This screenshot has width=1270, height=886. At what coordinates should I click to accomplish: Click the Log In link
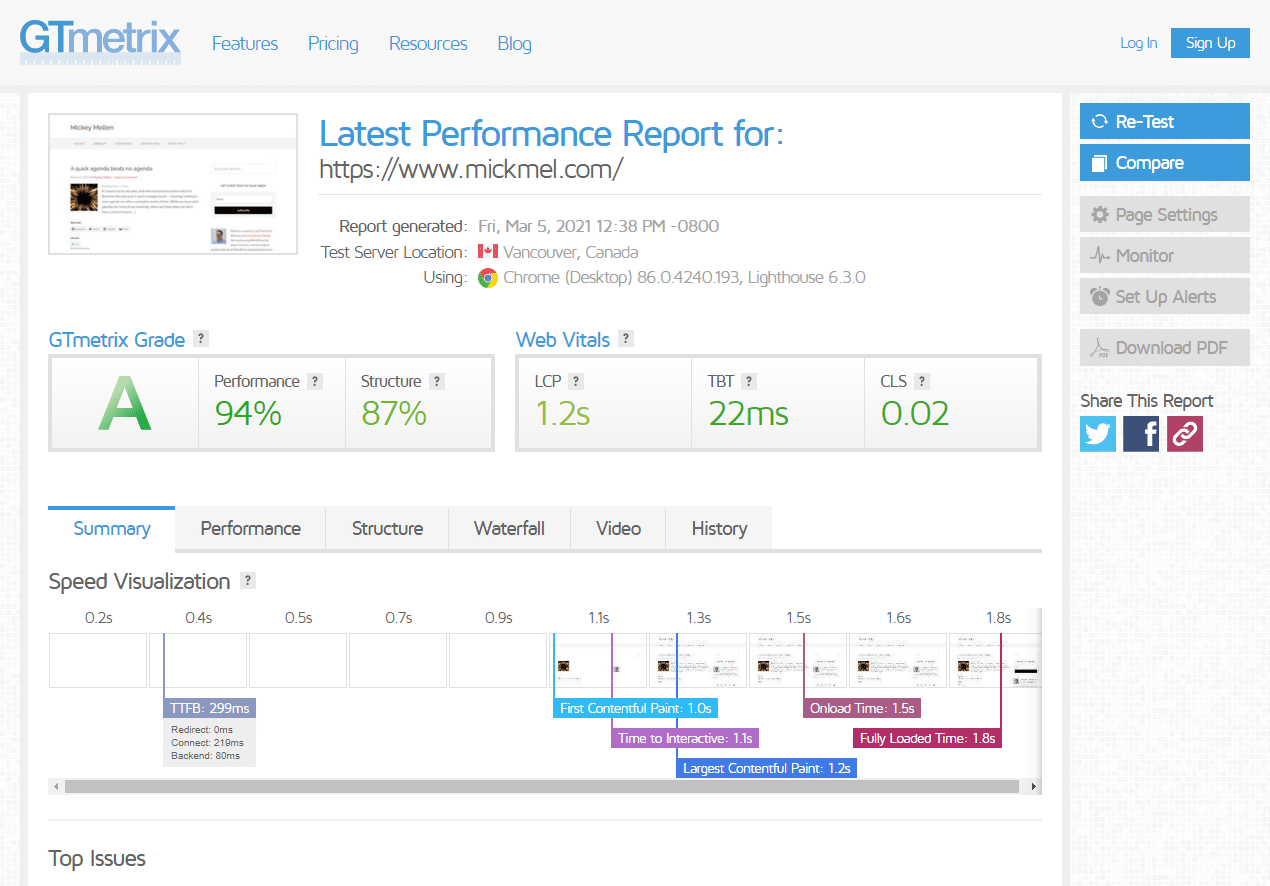coord(1139,43)
